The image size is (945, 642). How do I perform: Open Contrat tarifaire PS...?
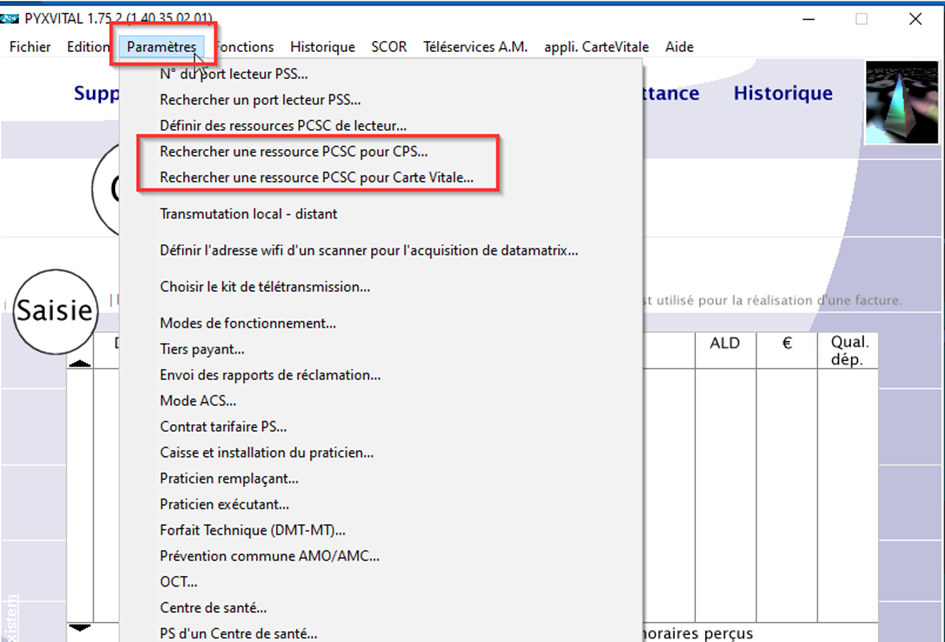click(x=381, y=427)
